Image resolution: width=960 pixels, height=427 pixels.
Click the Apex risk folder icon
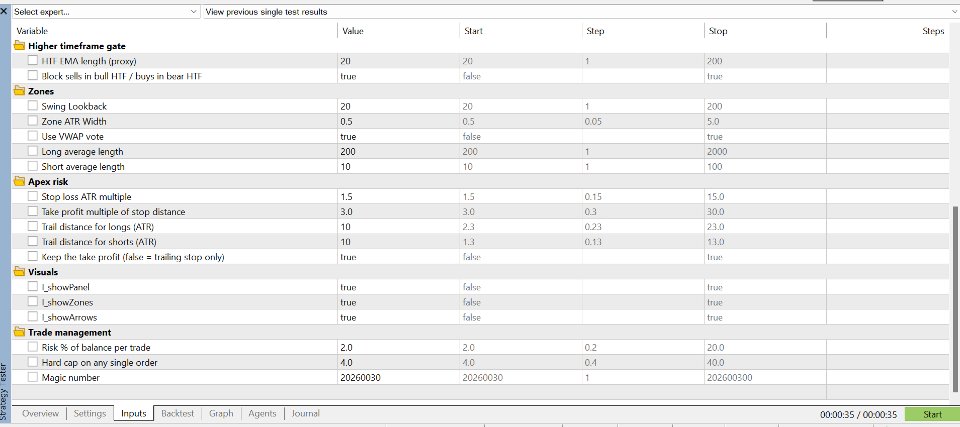[x=19, y=181]
